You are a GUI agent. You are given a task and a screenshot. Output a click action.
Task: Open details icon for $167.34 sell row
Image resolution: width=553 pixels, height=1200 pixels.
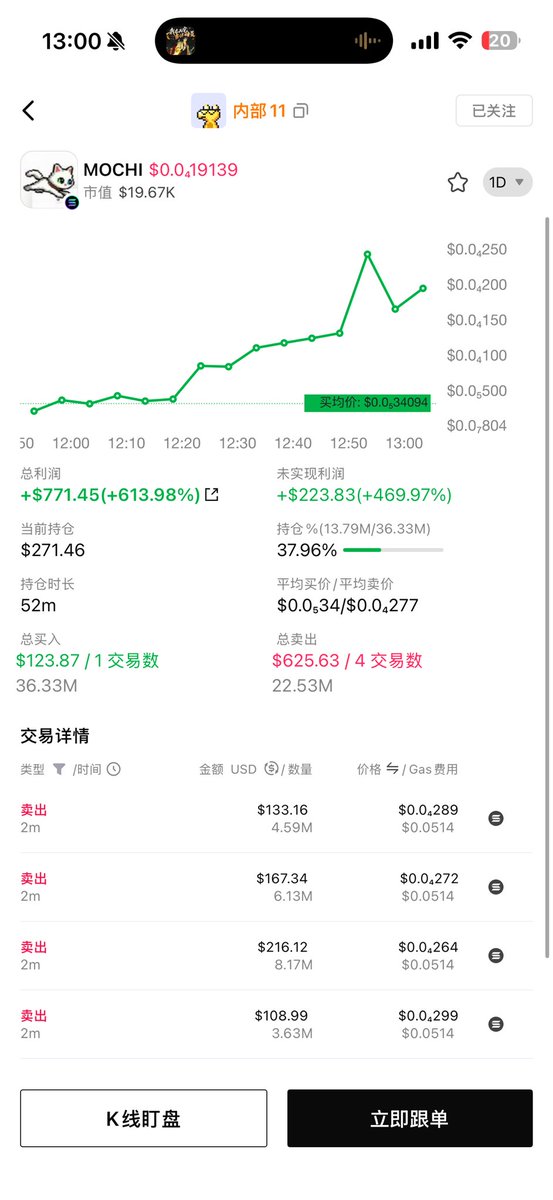pos(496,887)
